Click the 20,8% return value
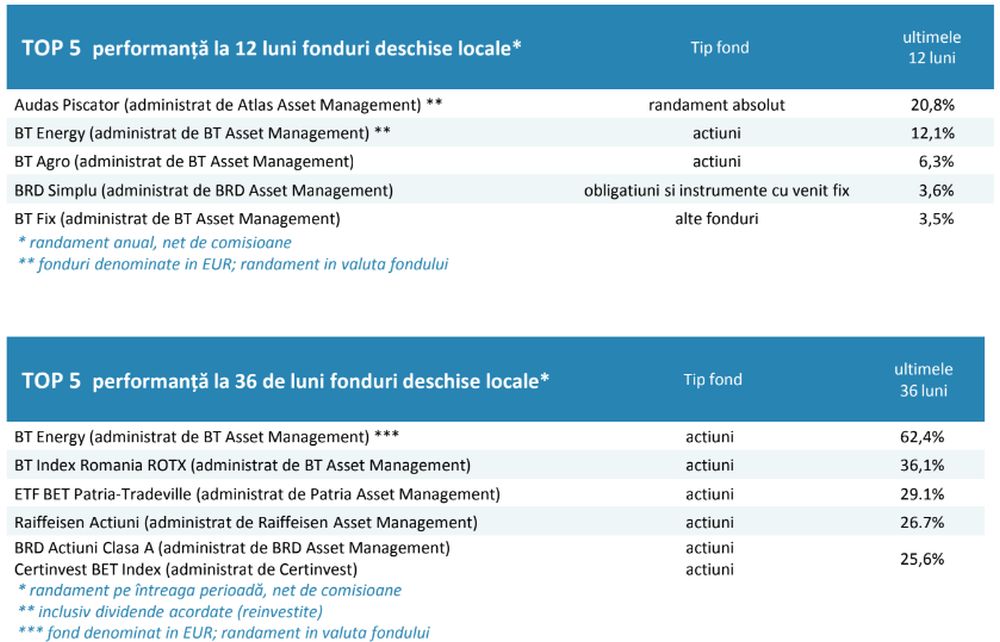This screenshot has width=1000, height=642. [932, 105]
